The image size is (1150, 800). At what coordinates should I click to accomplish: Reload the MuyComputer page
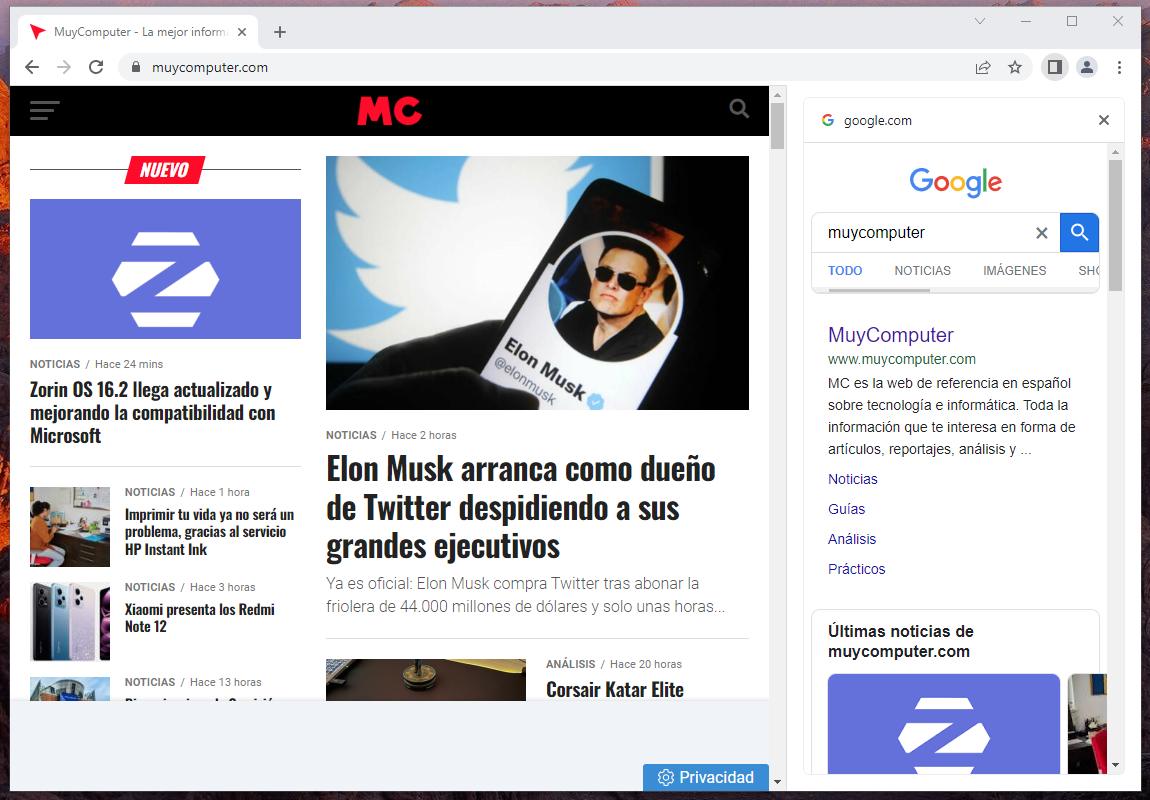96,67
